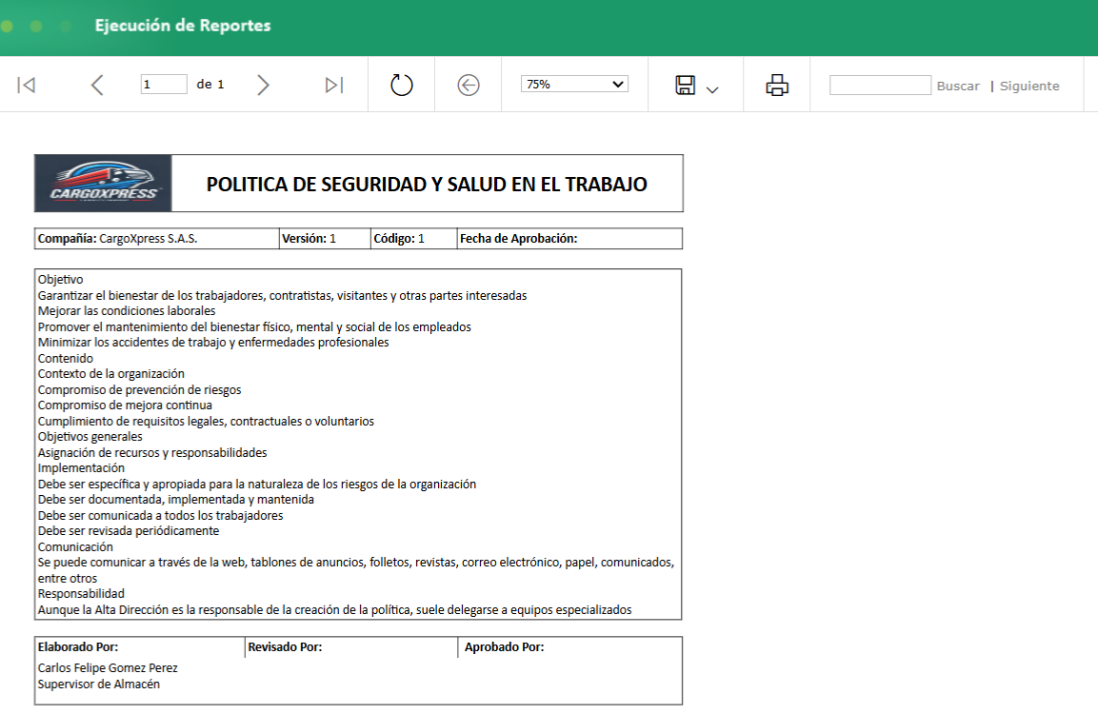Image resolution: width=1098 pixels, height=714 pixels.
Task: Jump to the last page
Action: tap(333, 84)
